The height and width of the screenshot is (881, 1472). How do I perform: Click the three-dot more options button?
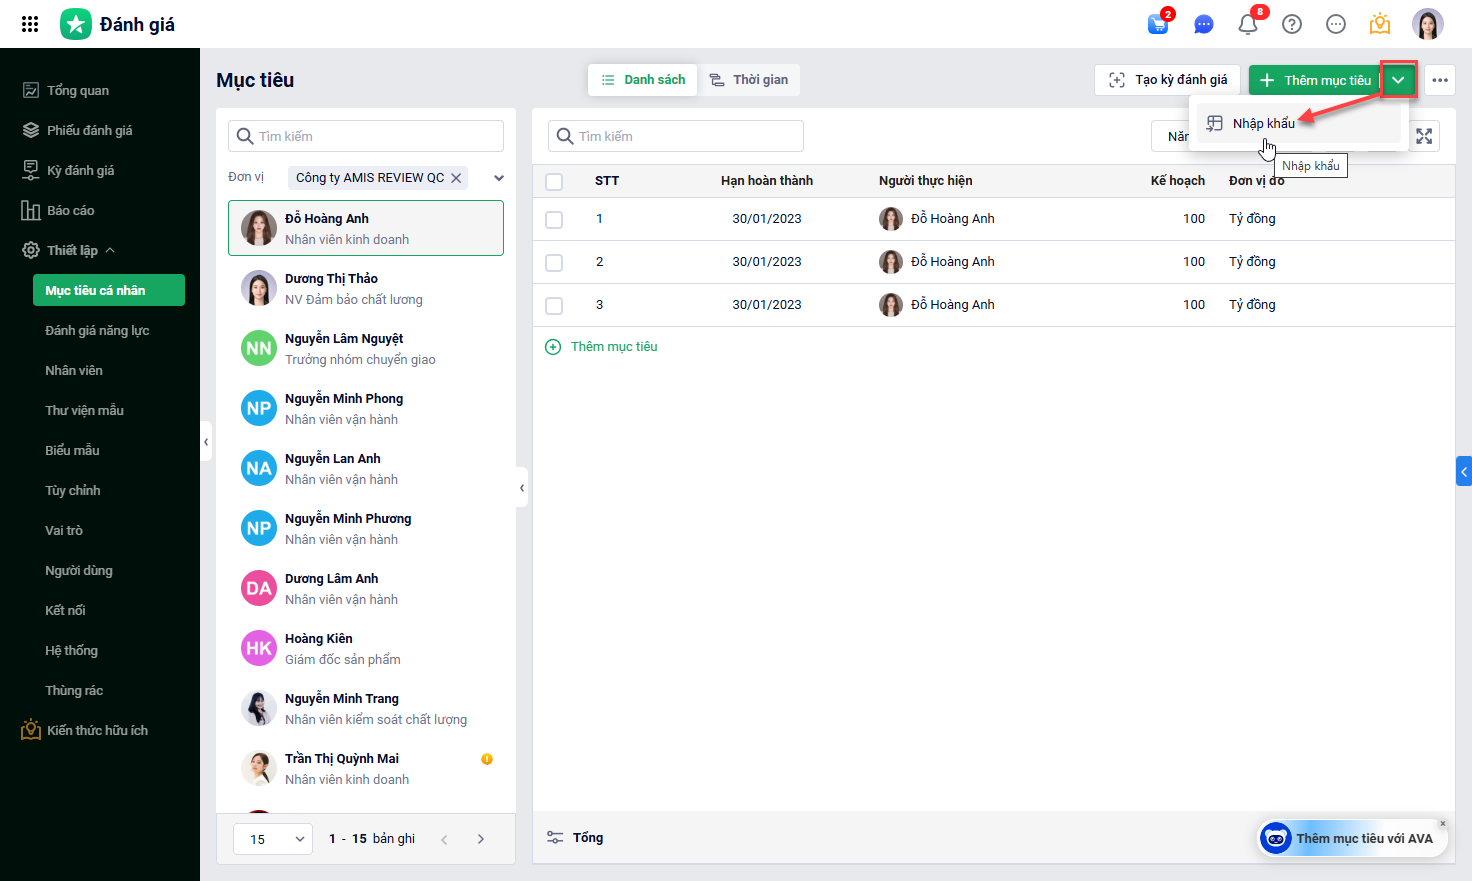pos(1439,80)
